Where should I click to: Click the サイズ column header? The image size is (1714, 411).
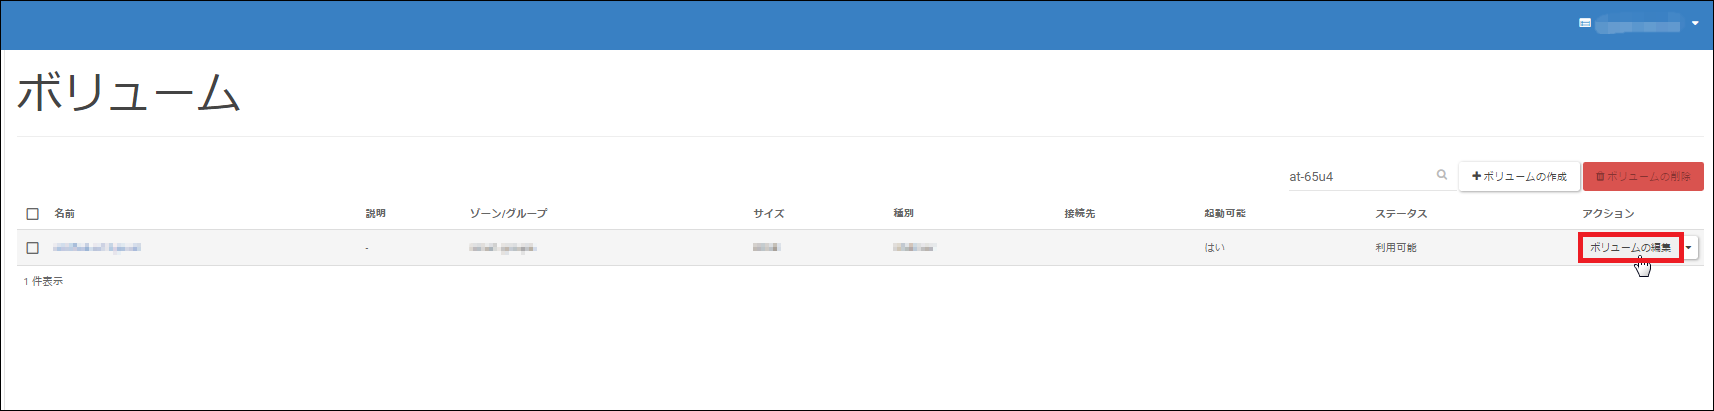[769, 213]
